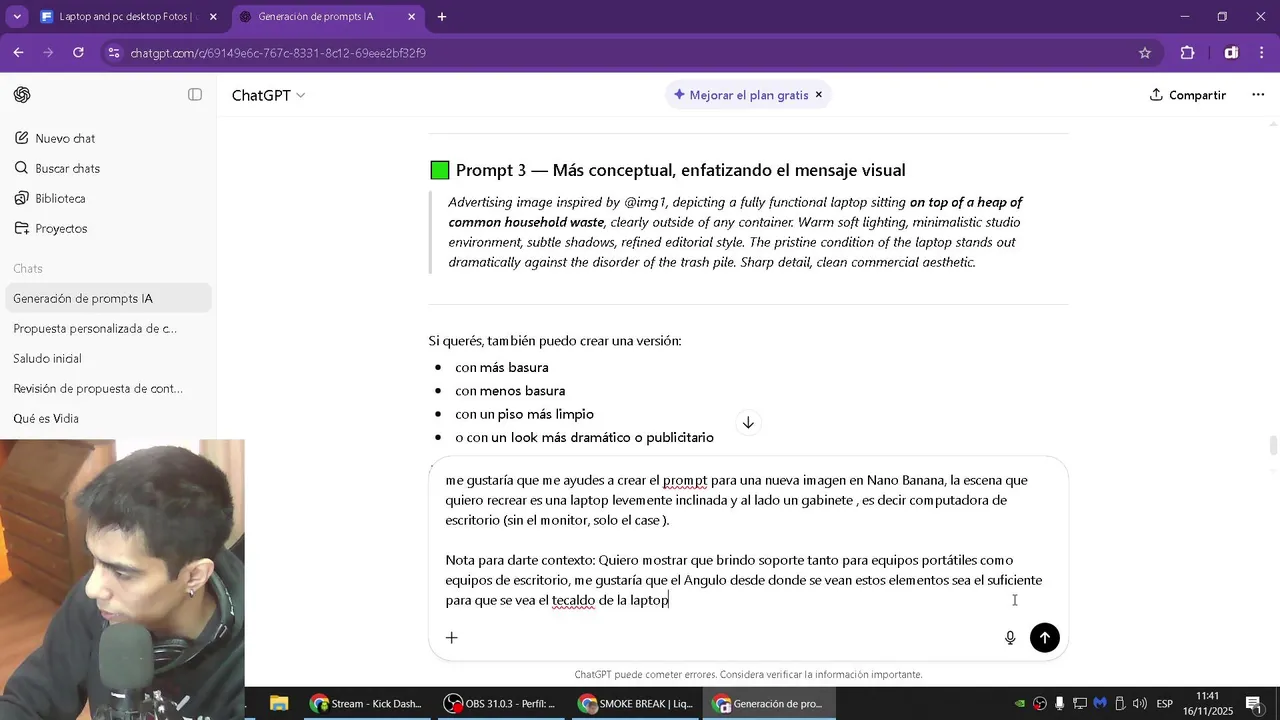Dismiss the Mejorar el plan gratis banner
This screenshot has height=720, width=1280.
coord(818,95)
